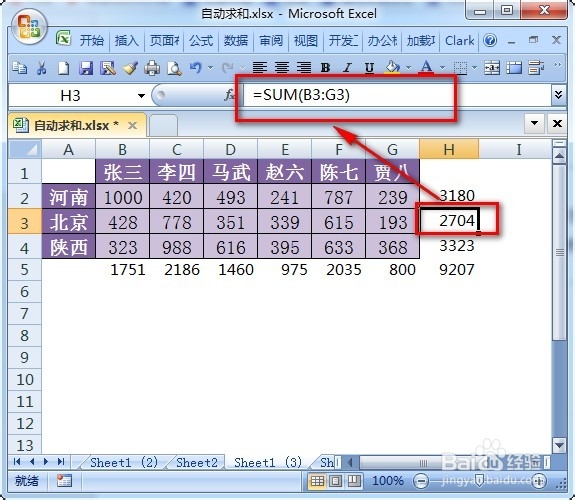Create a new blank workbook
Screen dimensions: 575x500
tap(64, 68)
